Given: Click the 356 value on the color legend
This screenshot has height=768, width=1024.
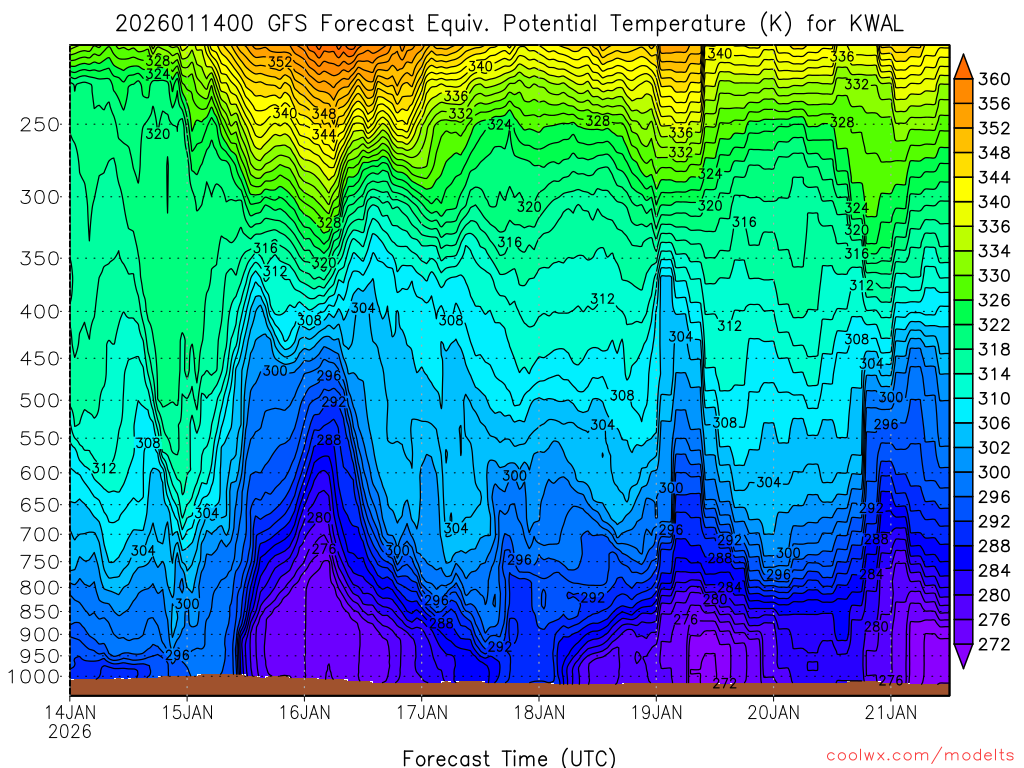Looking at the screenshot, I should click(x=994, y=104).
